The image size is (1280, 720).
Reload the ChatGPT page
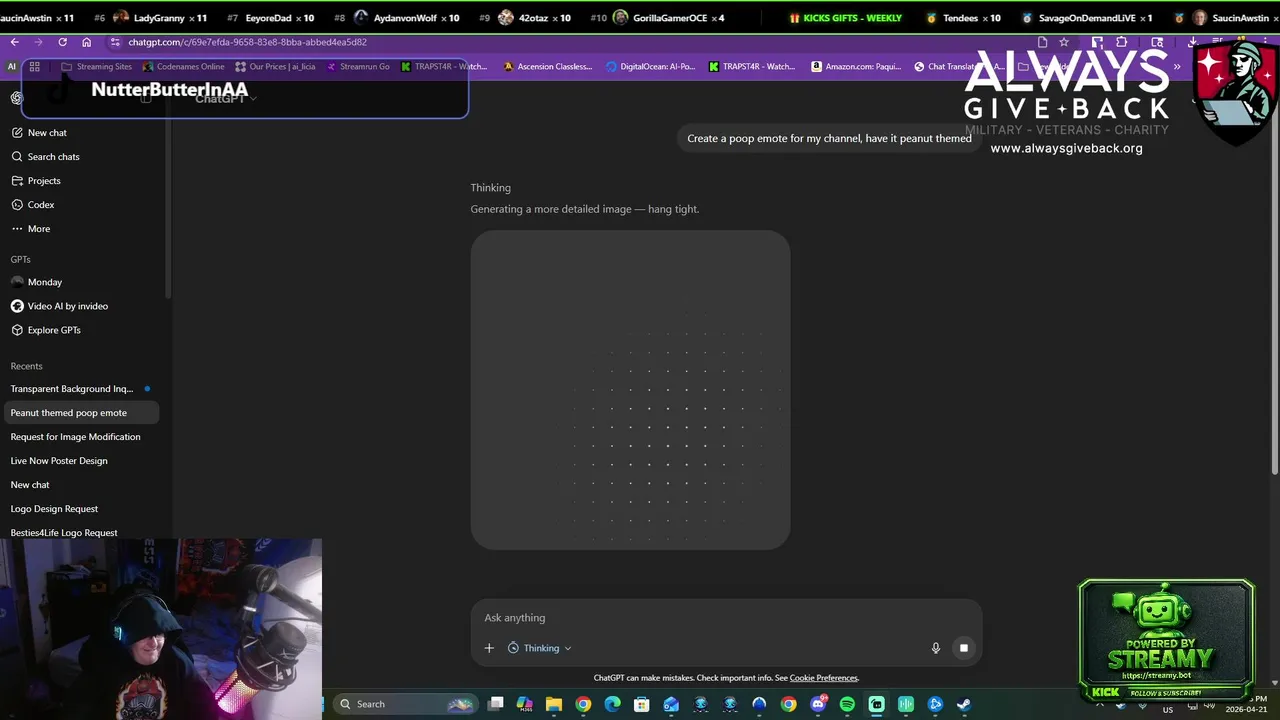62,42
